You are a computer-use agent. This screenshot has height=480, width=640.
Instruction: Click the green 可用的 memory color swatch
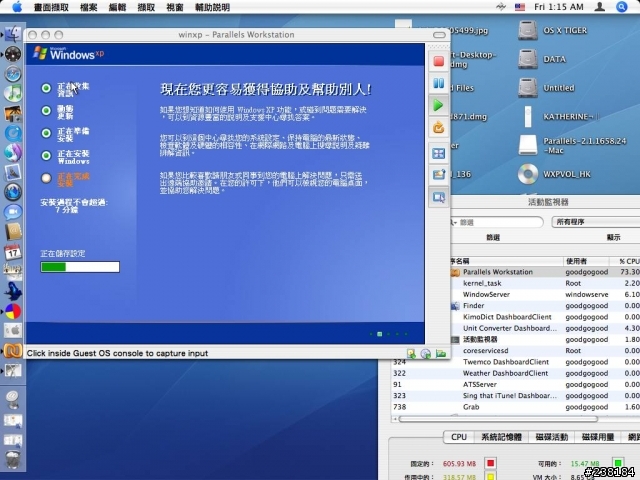click(x=618, y=463)
